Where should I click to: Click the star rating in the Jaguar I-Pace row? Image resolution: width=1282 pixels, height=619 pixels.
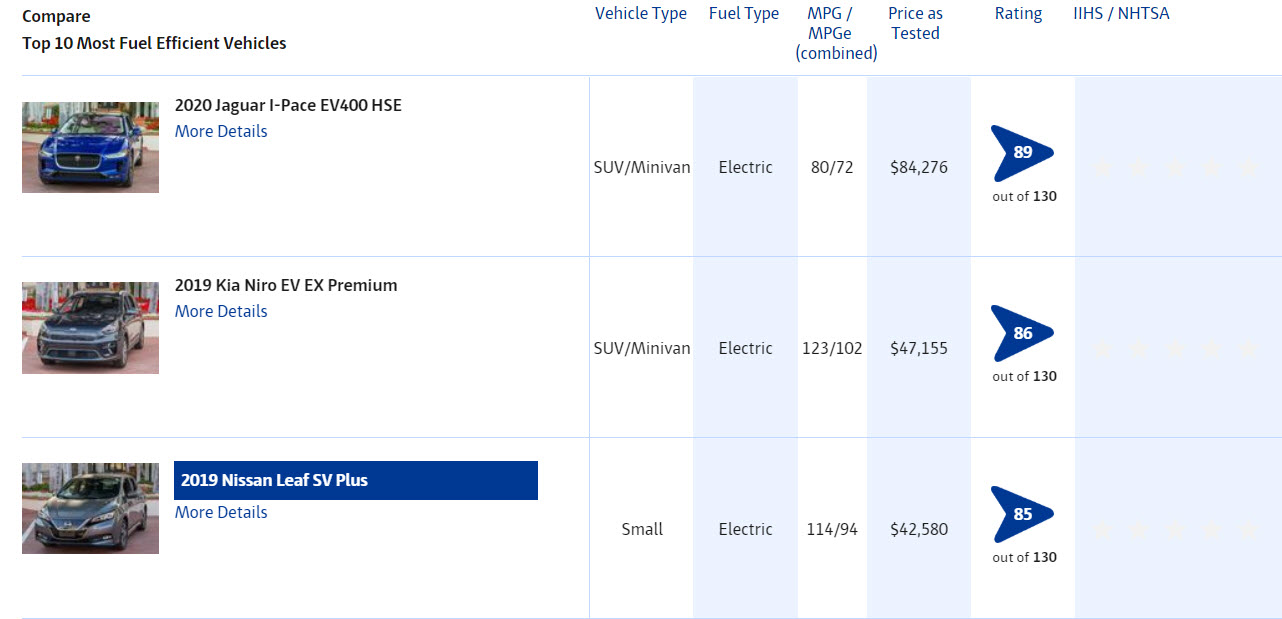click(1176, 168)
